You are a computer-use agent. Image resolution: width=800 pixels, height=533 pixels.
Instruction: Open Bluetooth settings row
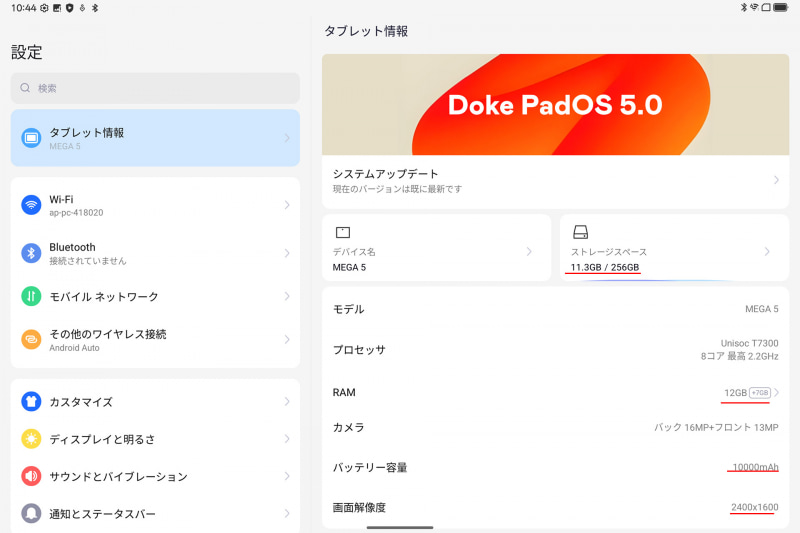(155, 253)
